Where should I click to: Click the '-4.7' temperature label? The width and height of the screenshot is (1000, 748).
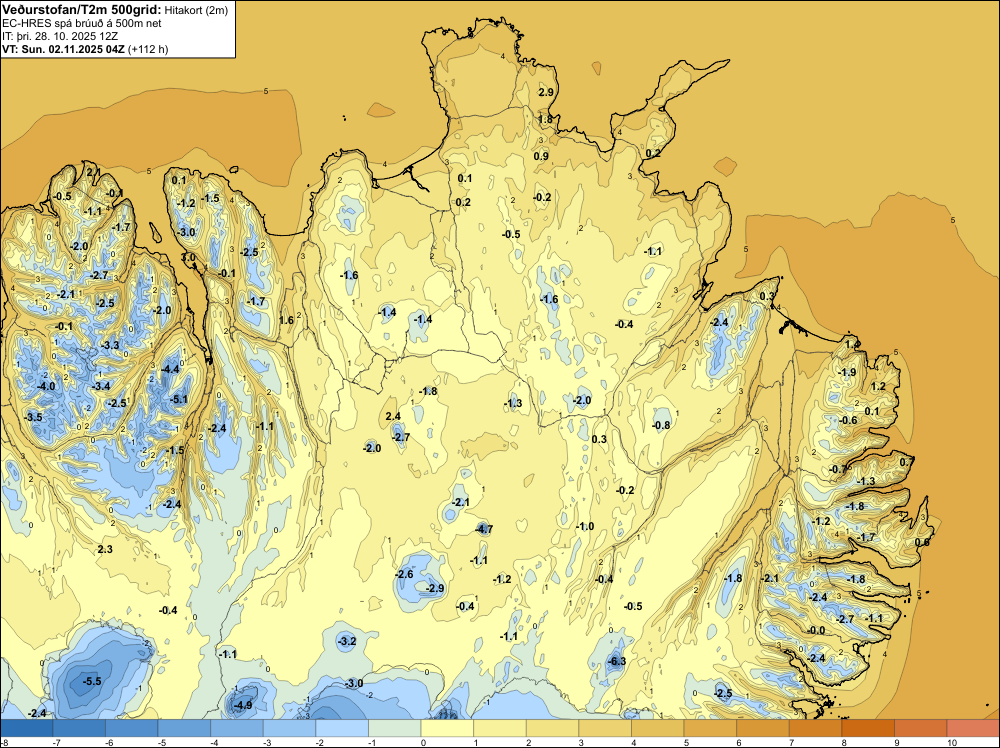click(484, 529)
